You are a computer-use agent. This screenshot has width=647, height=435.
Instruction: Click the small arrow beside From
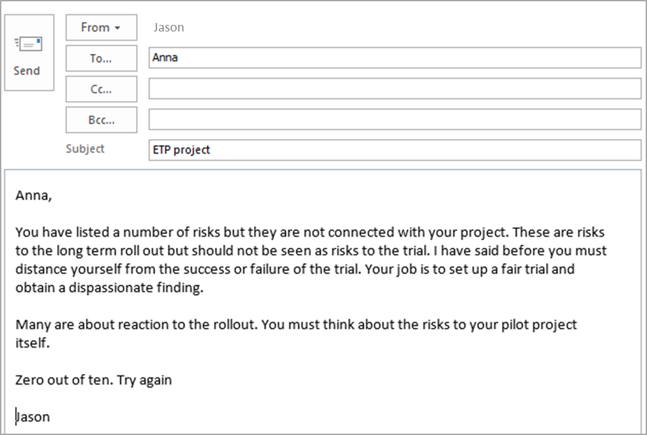[118, 28]
